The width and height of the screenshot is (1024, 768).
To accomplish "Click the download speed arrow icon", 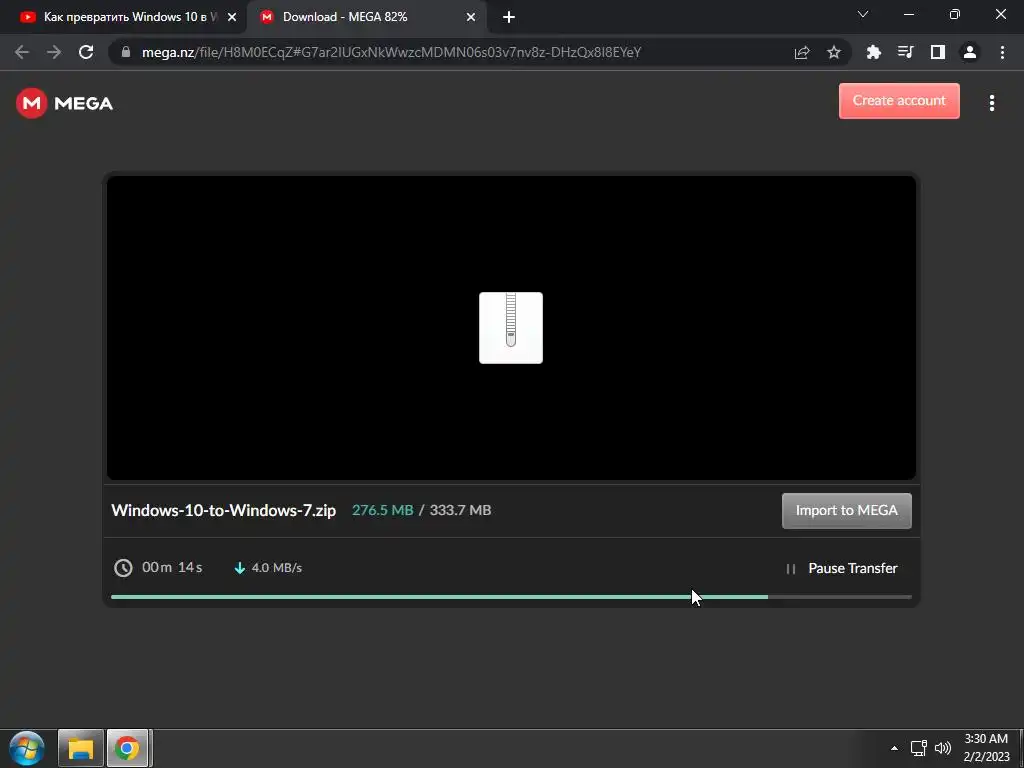I will 240,568.
